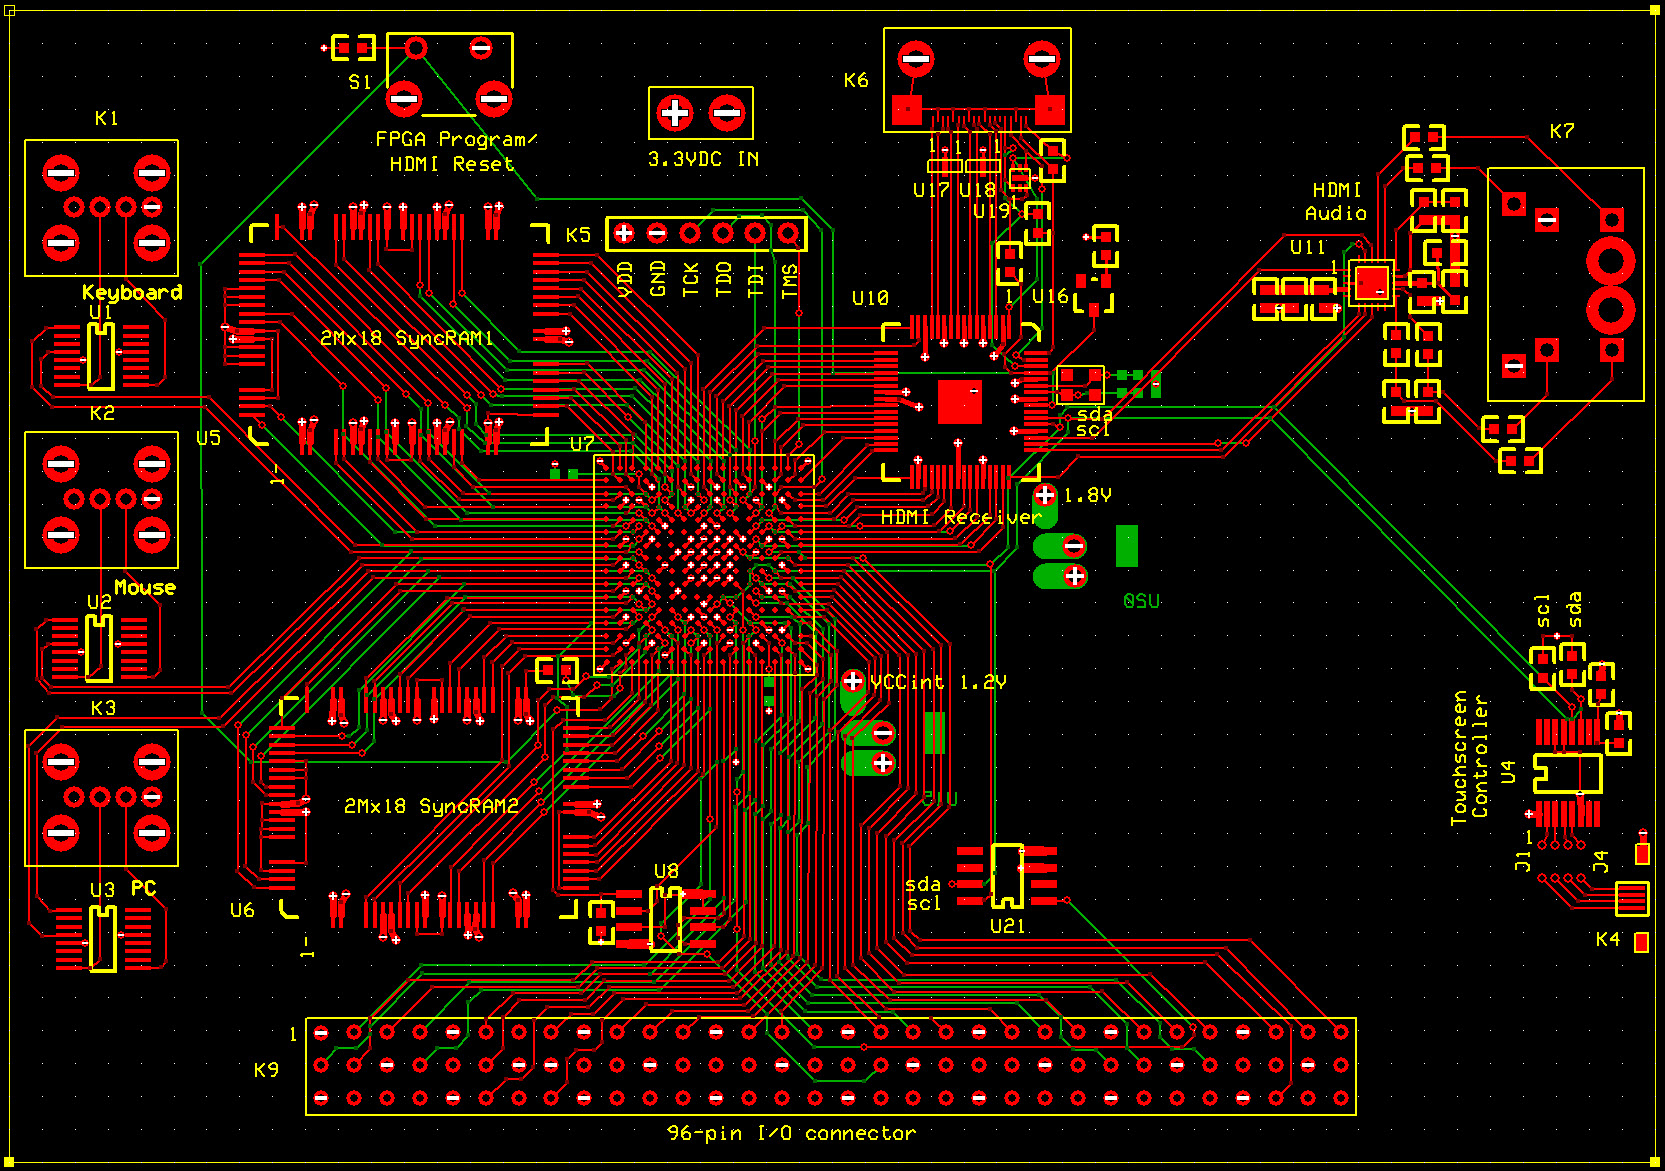Click the U1 chip below Keyboard connector
Viewport: 1665px width, 1171px height.
click(101, 356)
